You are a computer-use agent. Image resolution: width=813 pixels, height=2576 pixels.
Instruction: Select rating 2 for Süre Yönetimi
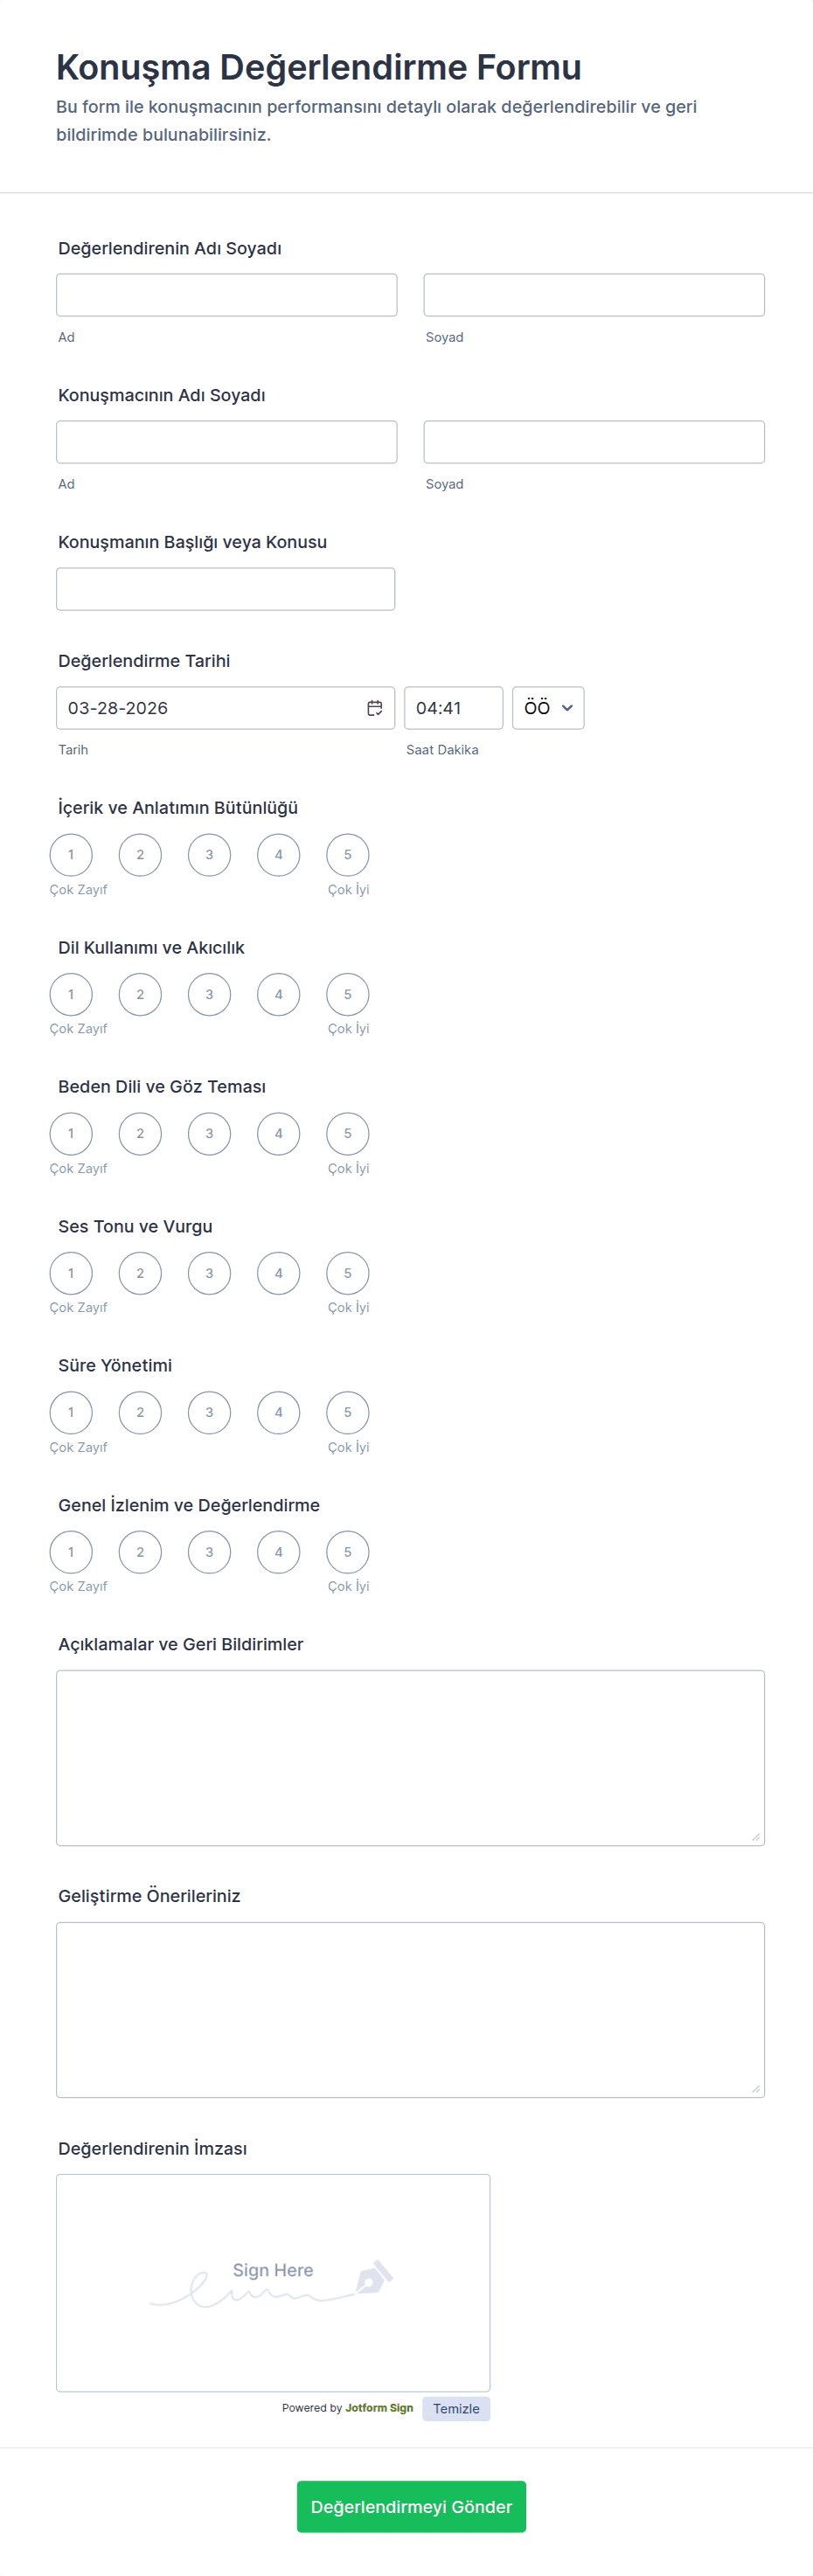pyautogui.click(x=140, y=1412)
